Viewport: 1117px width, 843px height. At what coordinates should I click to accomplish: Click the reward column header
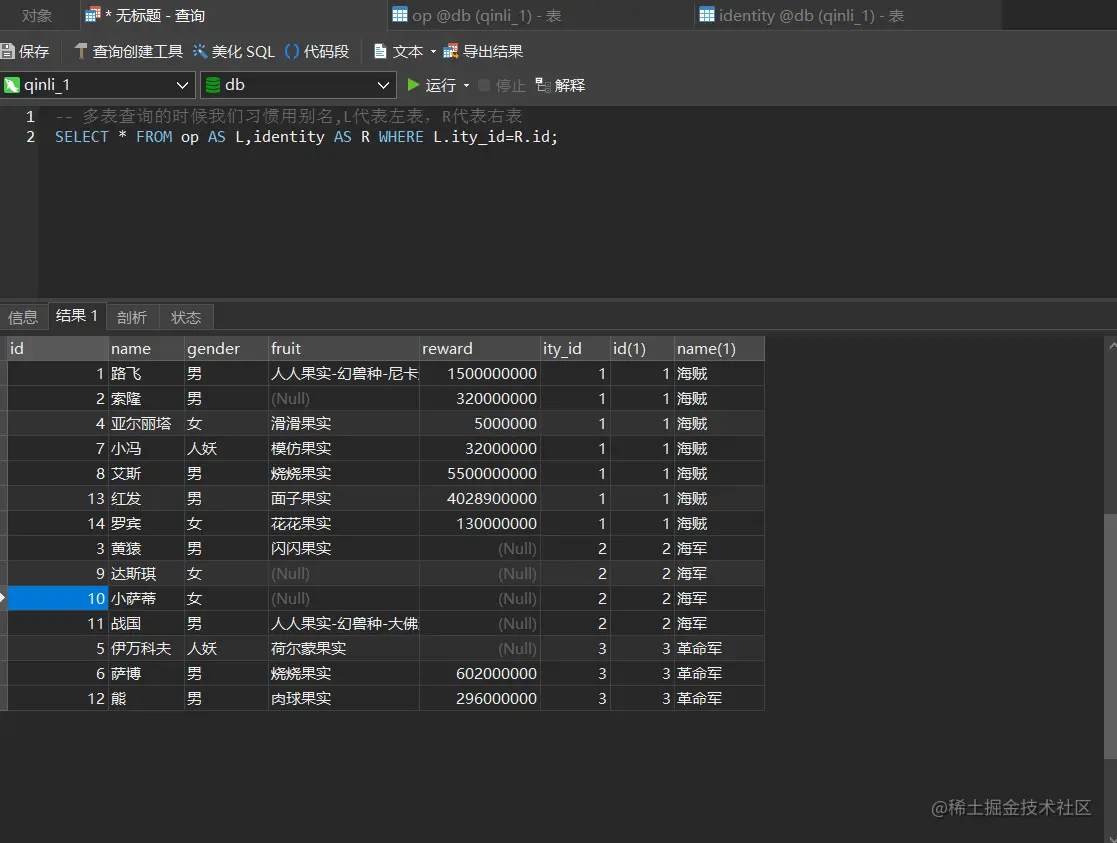479,348
